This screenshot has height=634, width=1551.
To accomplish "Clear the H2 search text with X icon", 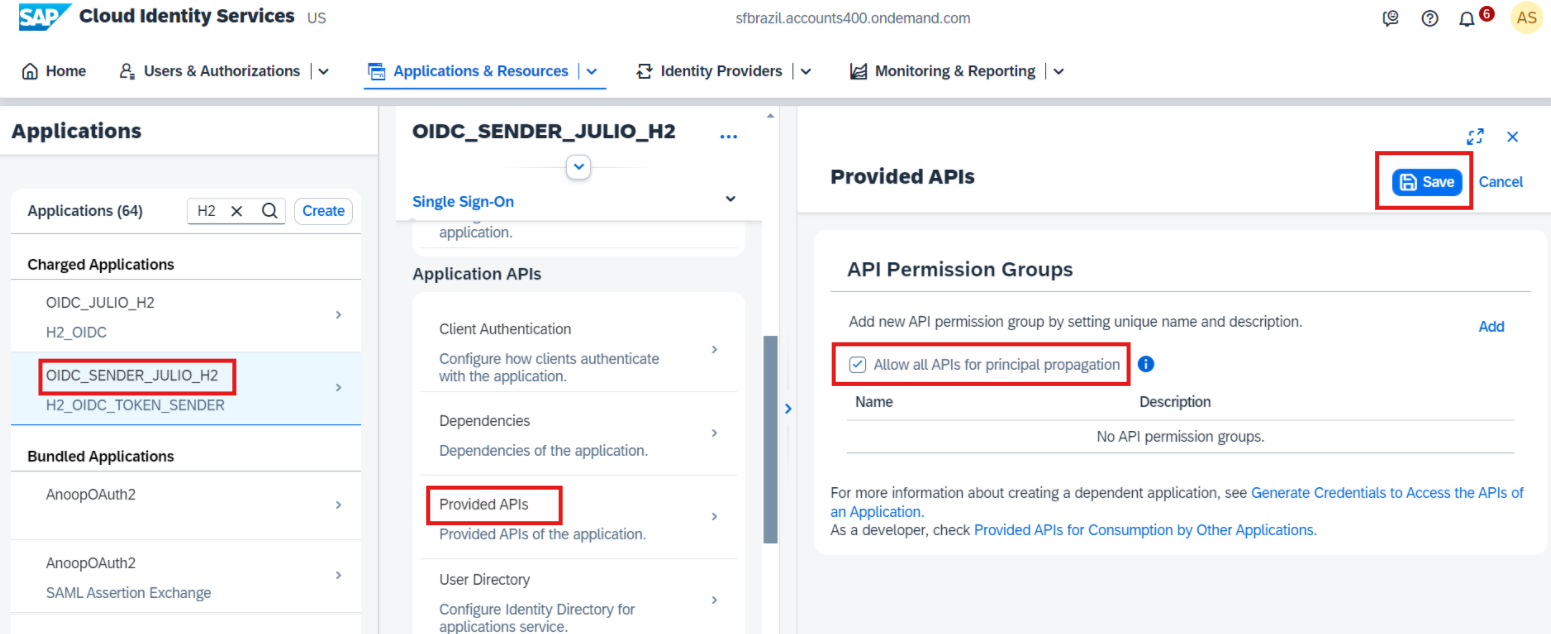I will tap(237, 211).
